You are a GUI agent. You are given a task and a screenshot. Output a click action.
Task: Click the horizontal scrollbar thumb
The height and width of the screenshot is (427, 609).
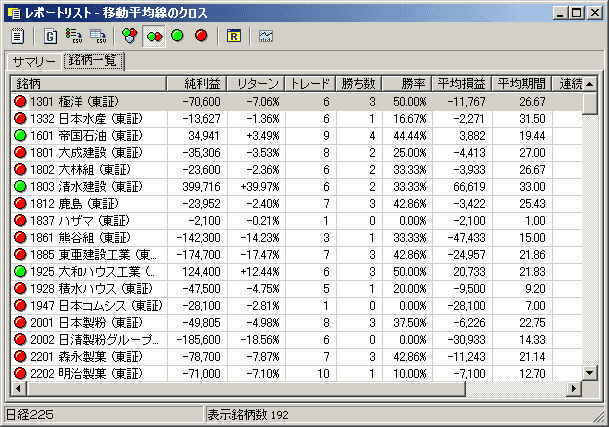pyautogui.click(x=246, y=389)
